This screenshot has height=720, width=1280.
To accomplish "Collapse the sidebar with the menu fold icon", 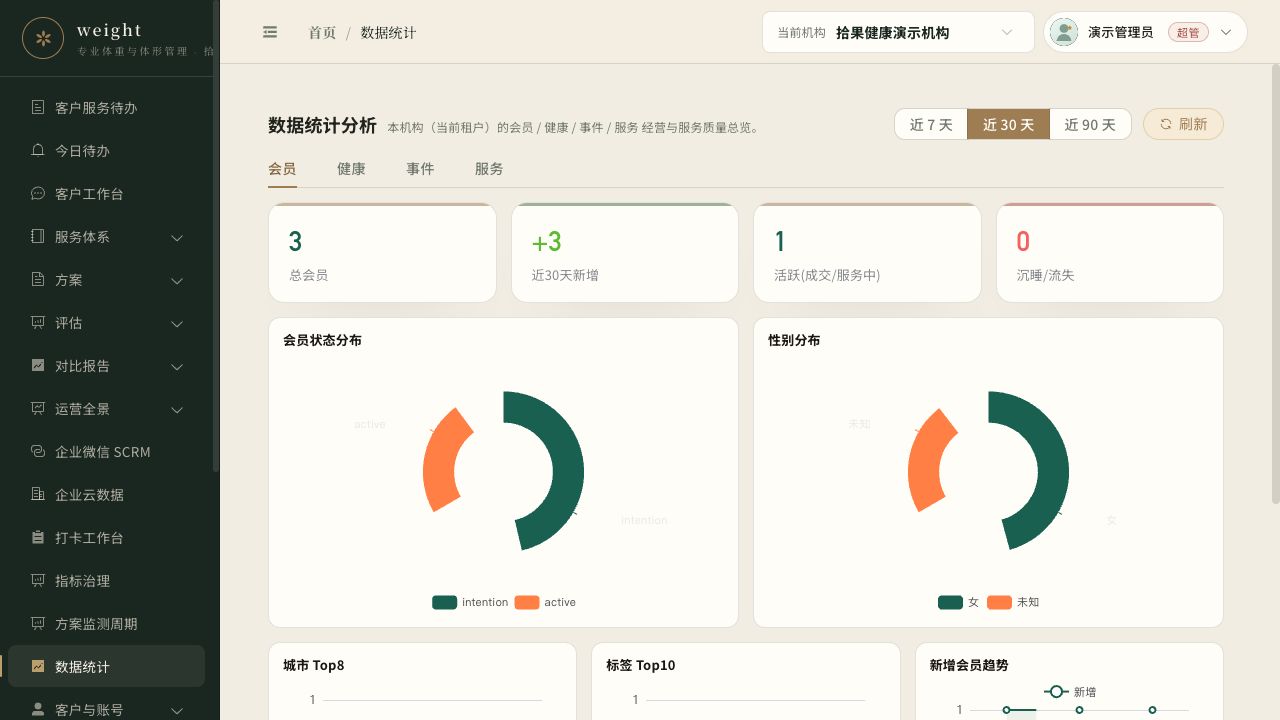I will coord(270,32).
